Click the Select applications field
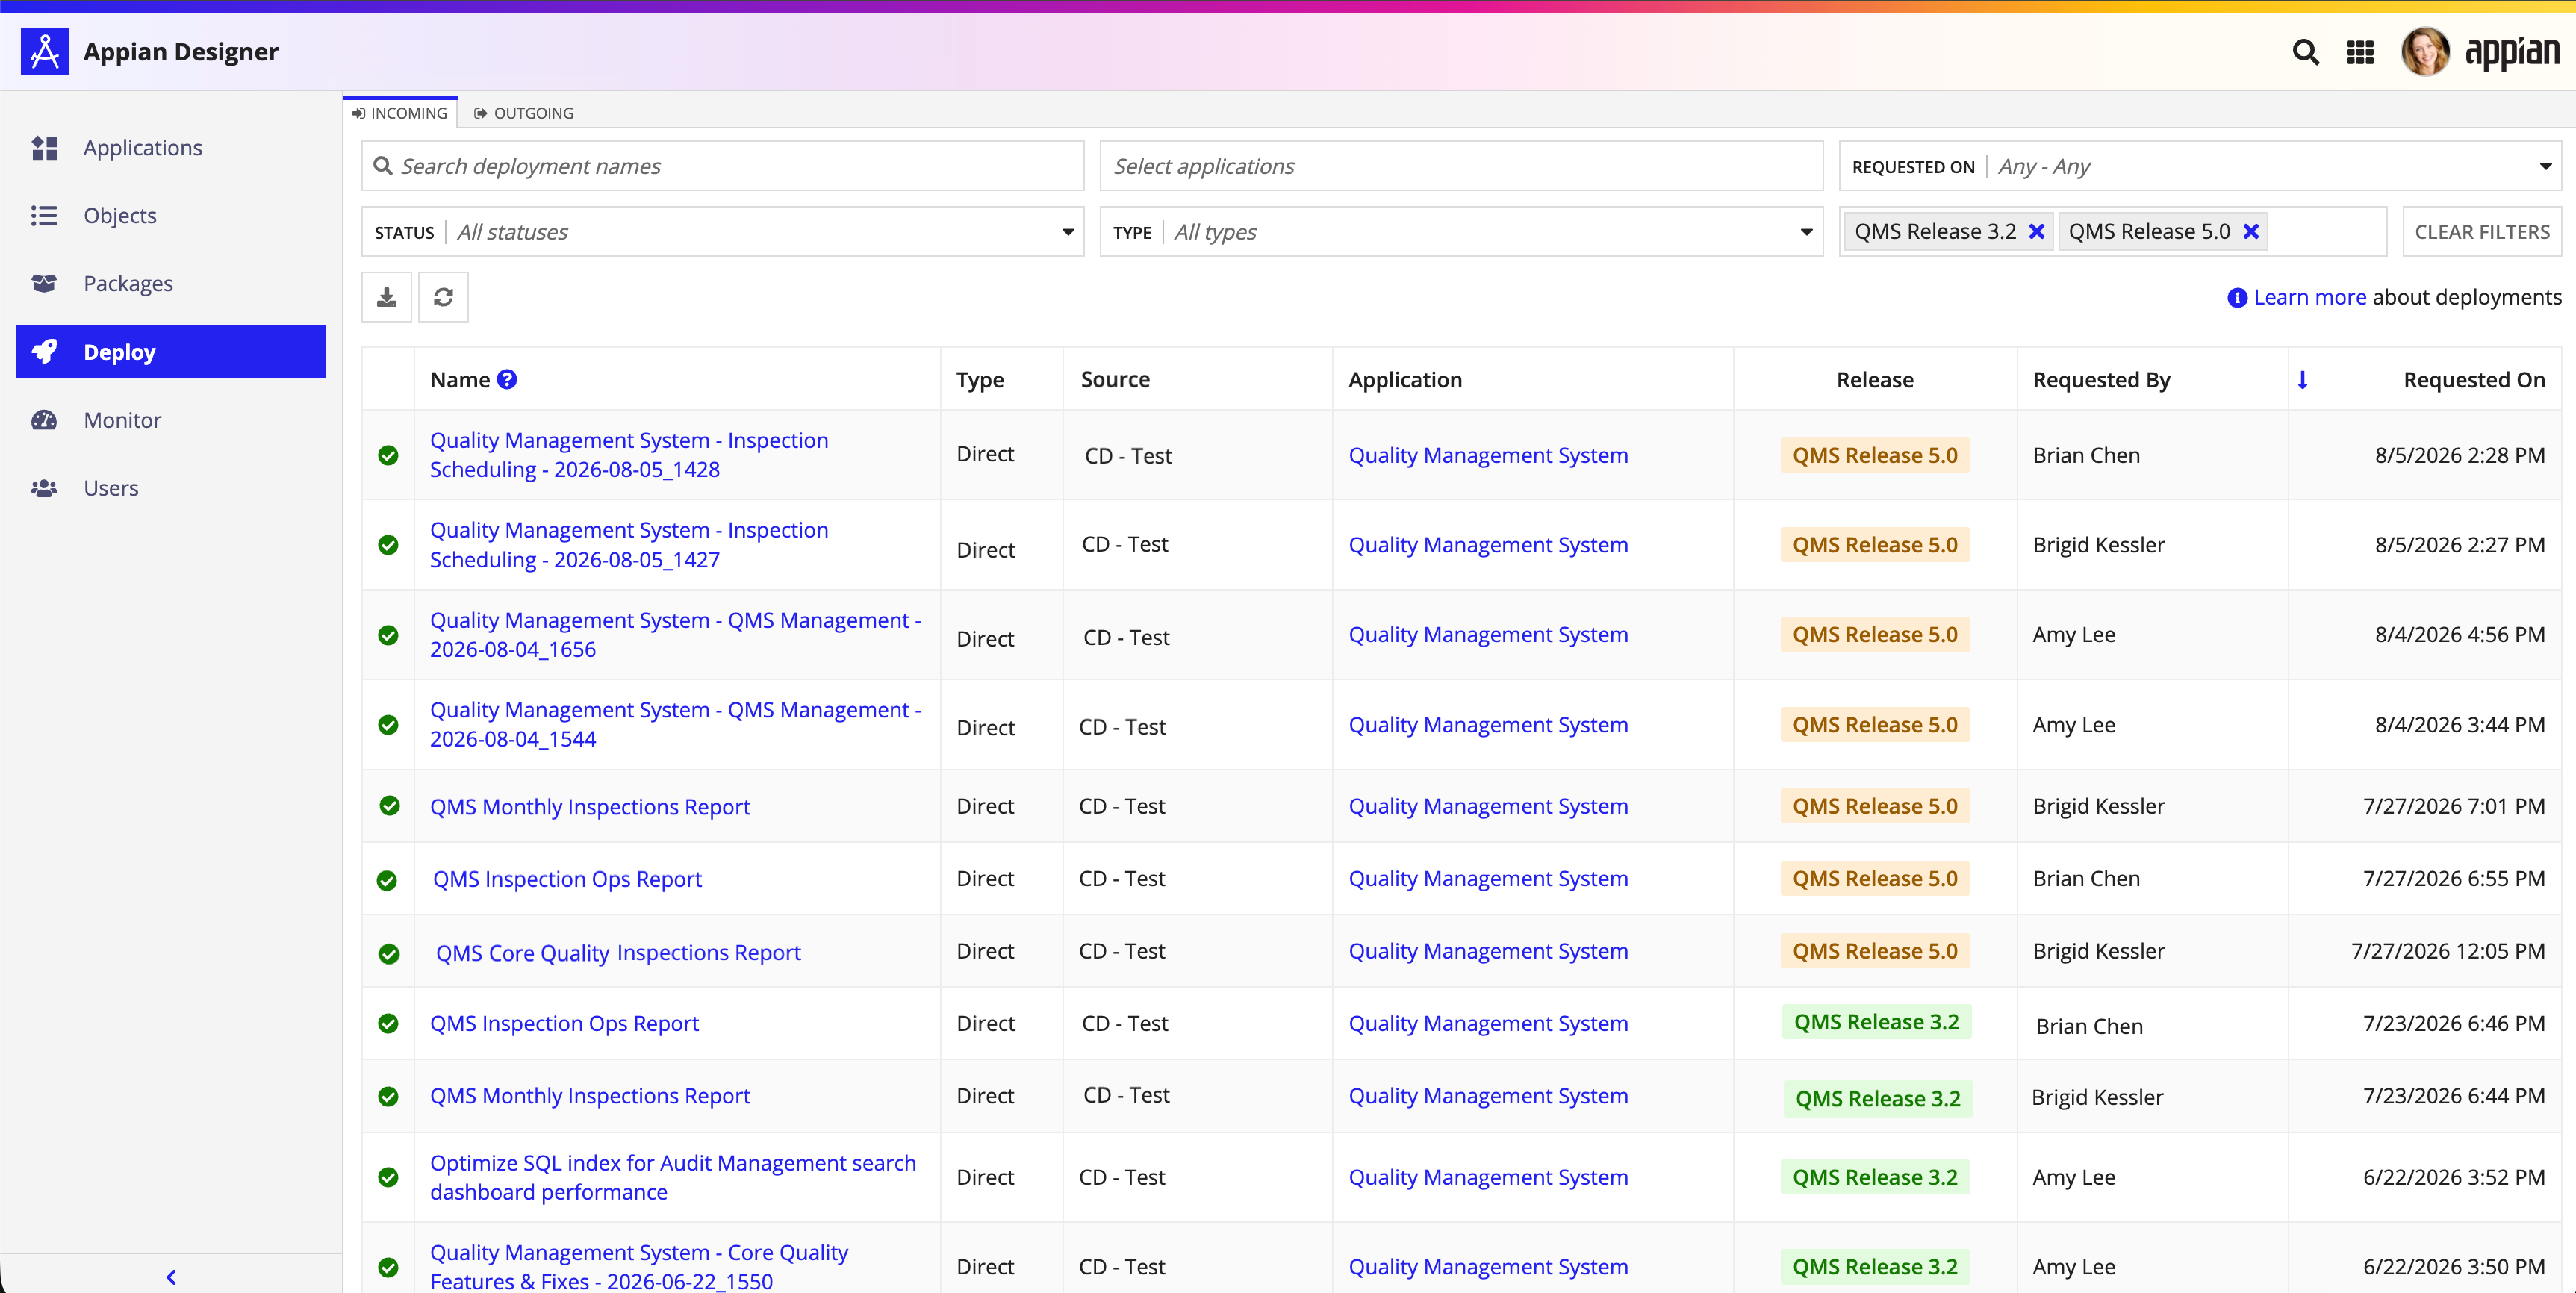Image resolution: width=2576 pixels, height=1293 pixels. (1461, 166)
